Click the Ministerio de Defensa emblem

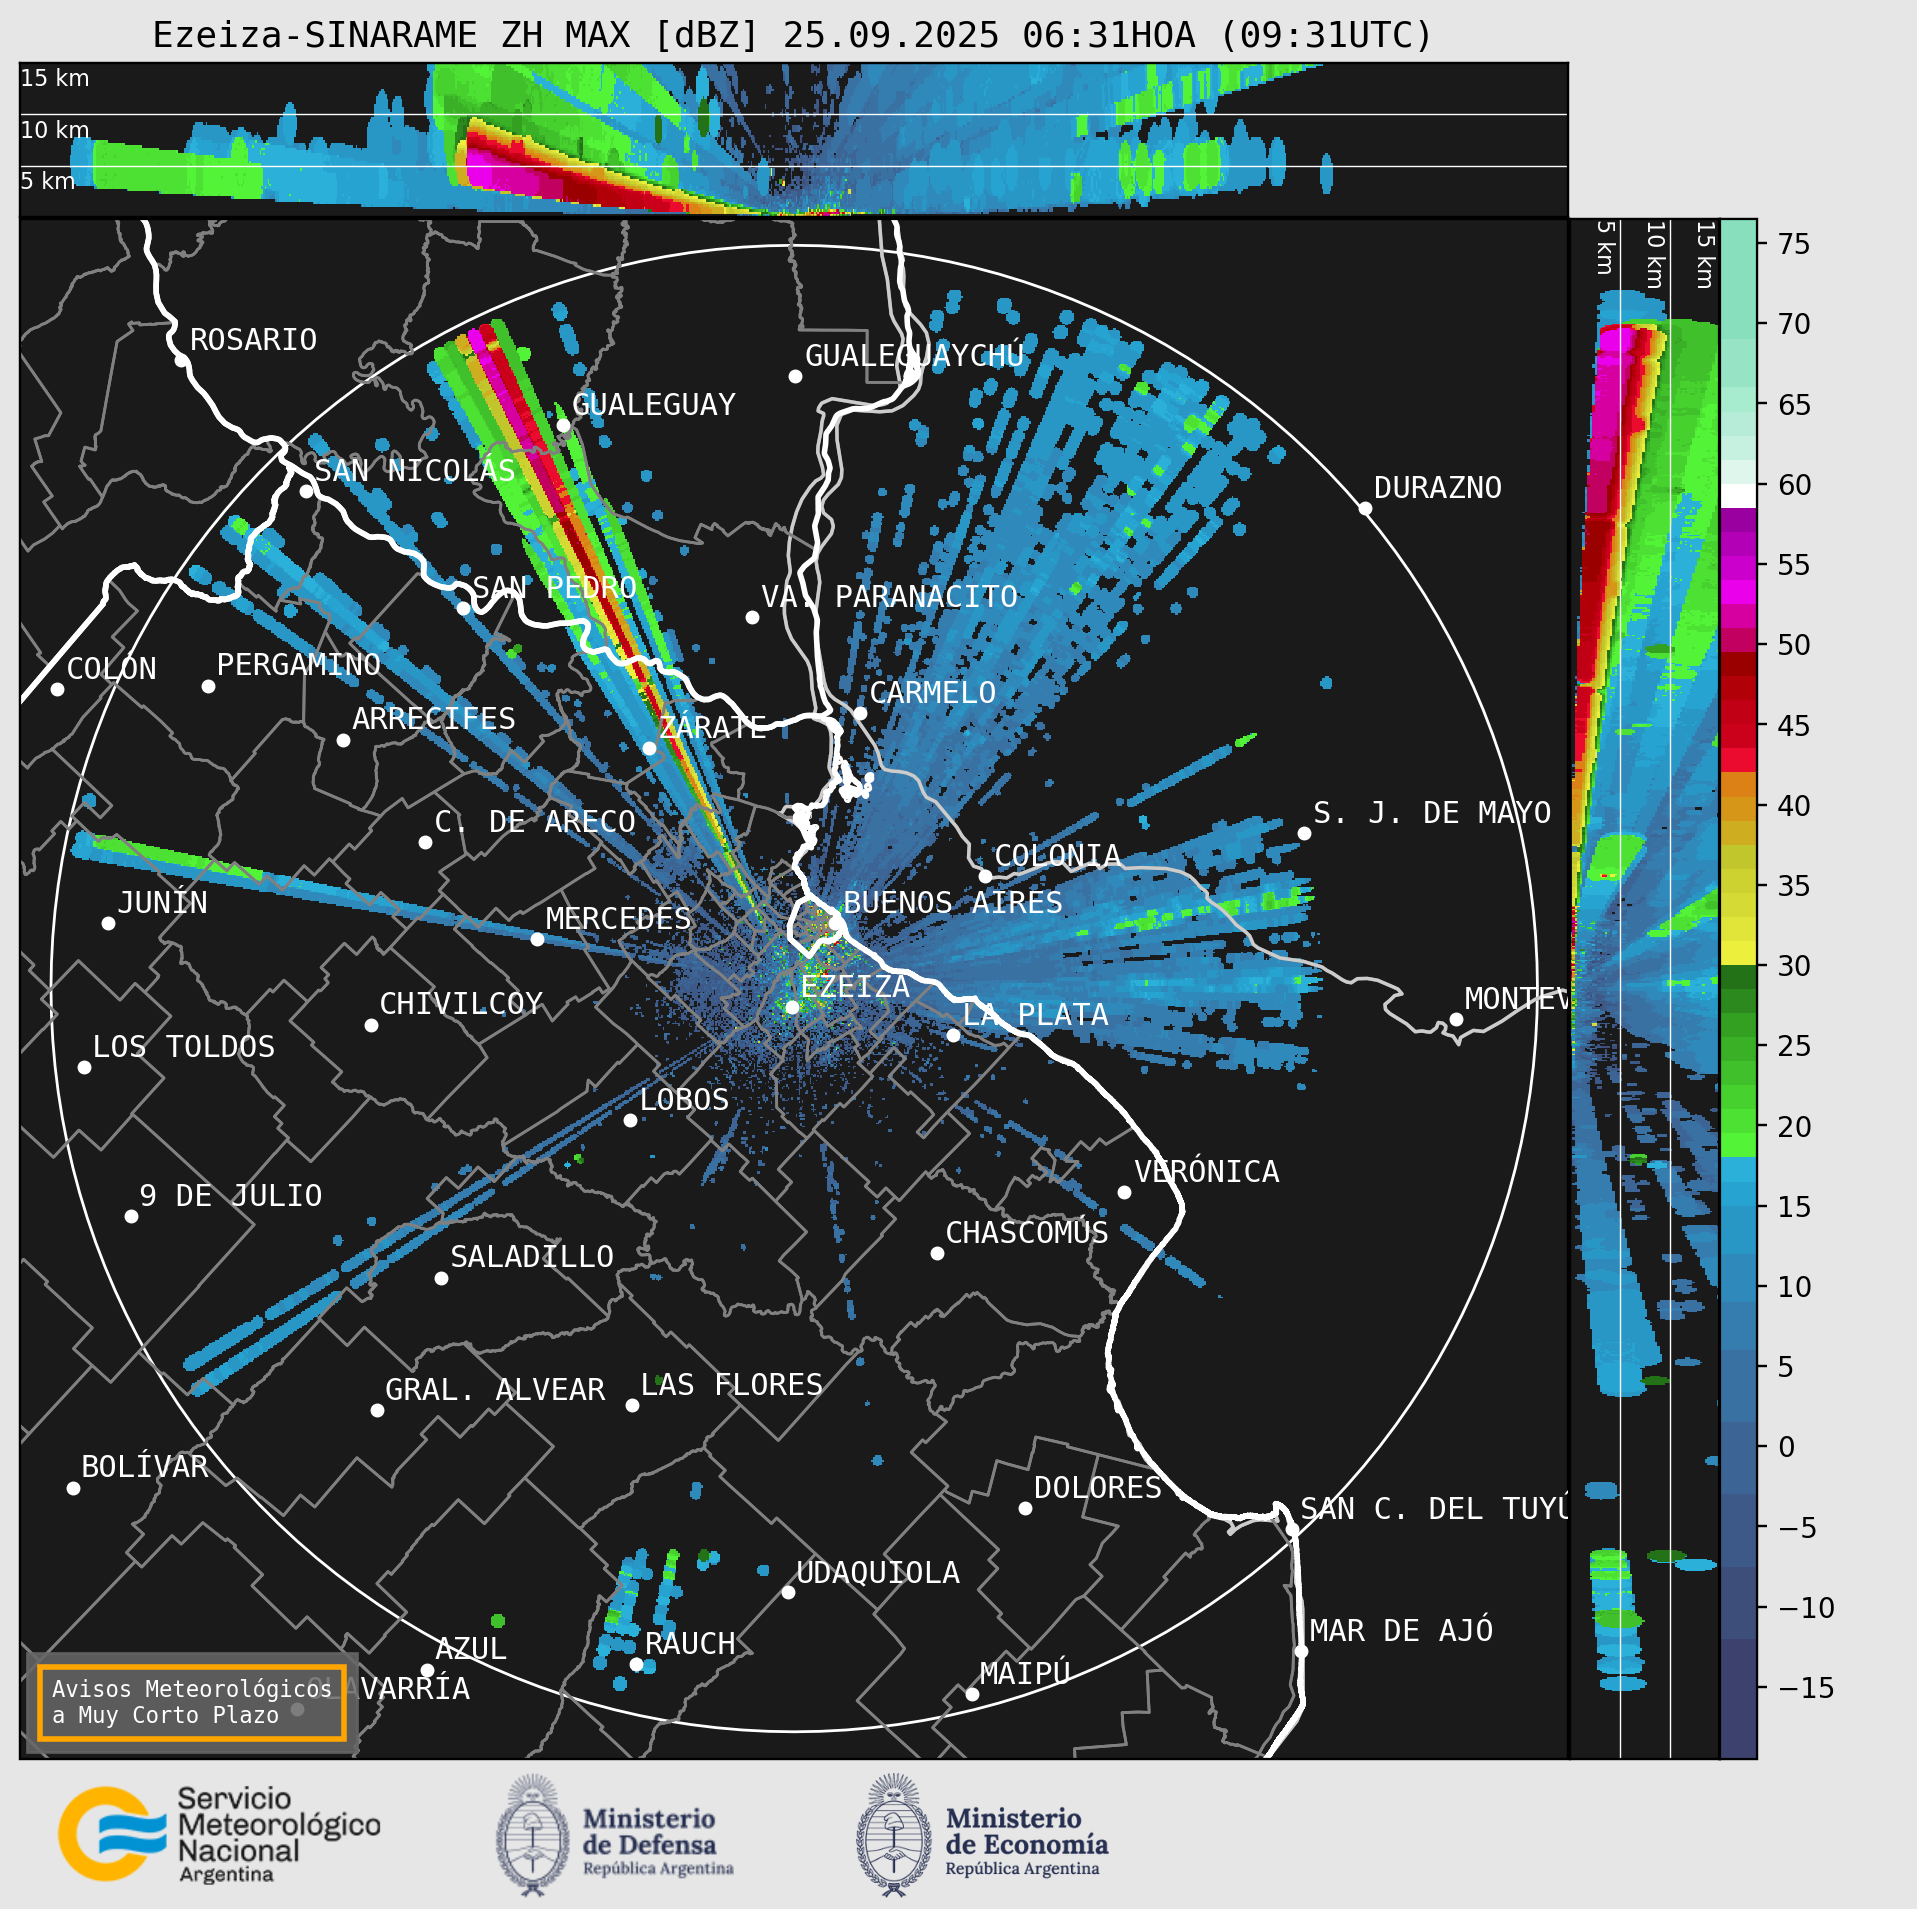pyautogui.click(x=532, y=1835)
